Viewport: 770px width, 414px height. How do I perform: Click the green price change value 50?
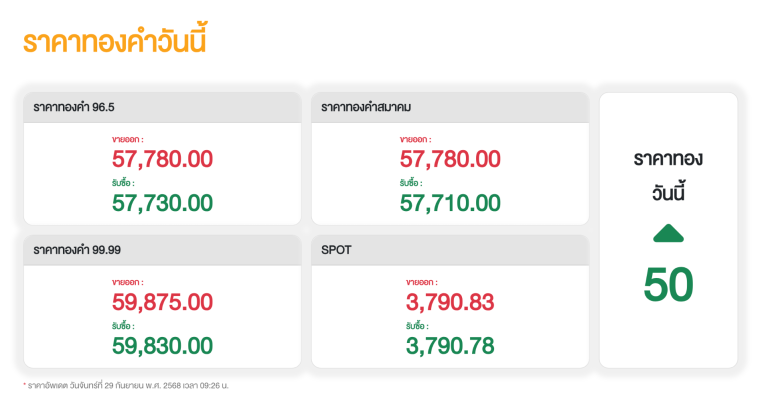pyautogui.click(x=668, y=284)
